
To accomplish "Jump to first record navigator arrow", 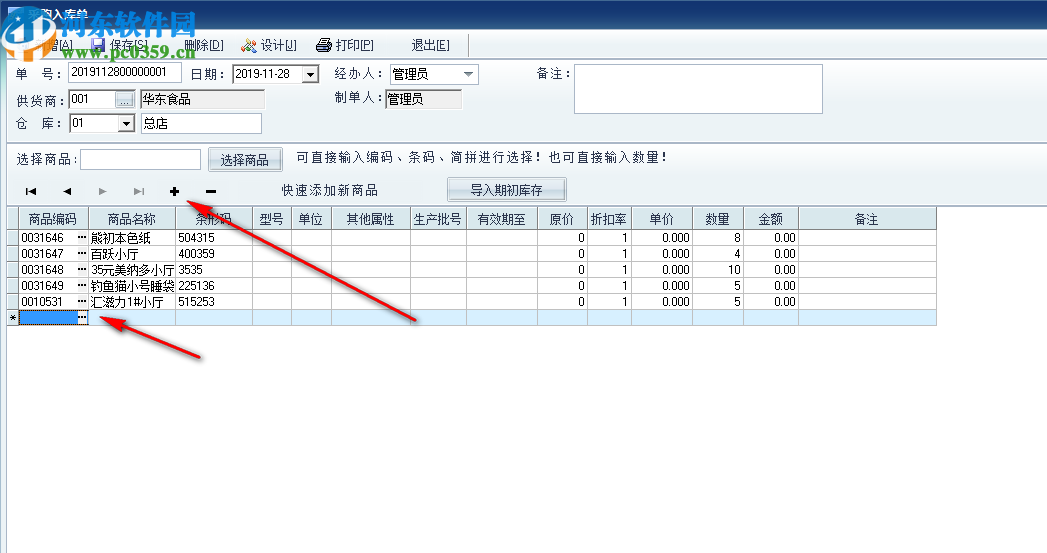I will tap(31, 192).
